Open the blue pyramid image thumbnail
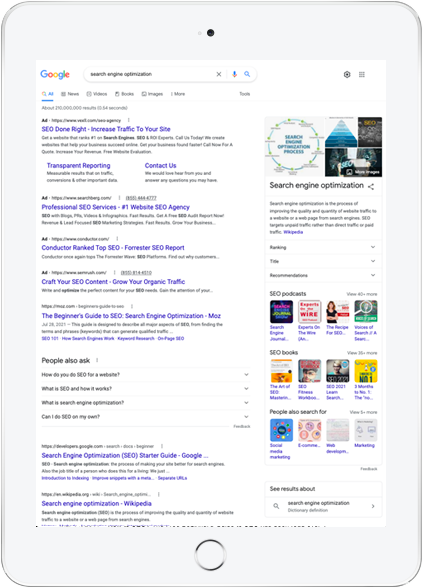 tap(340, 132)
